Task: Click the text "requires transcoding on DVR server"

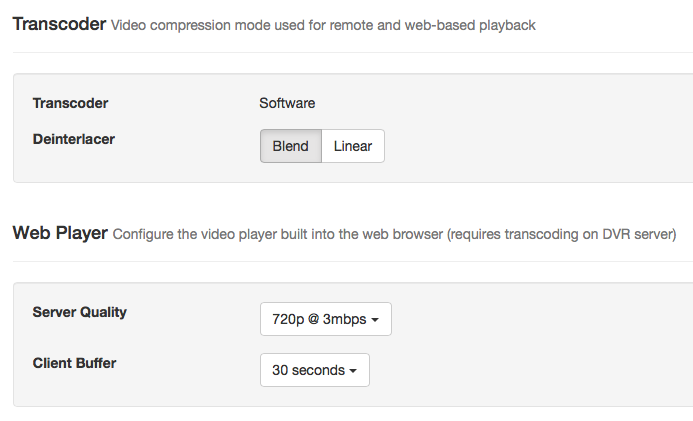Action: (562, 236)
